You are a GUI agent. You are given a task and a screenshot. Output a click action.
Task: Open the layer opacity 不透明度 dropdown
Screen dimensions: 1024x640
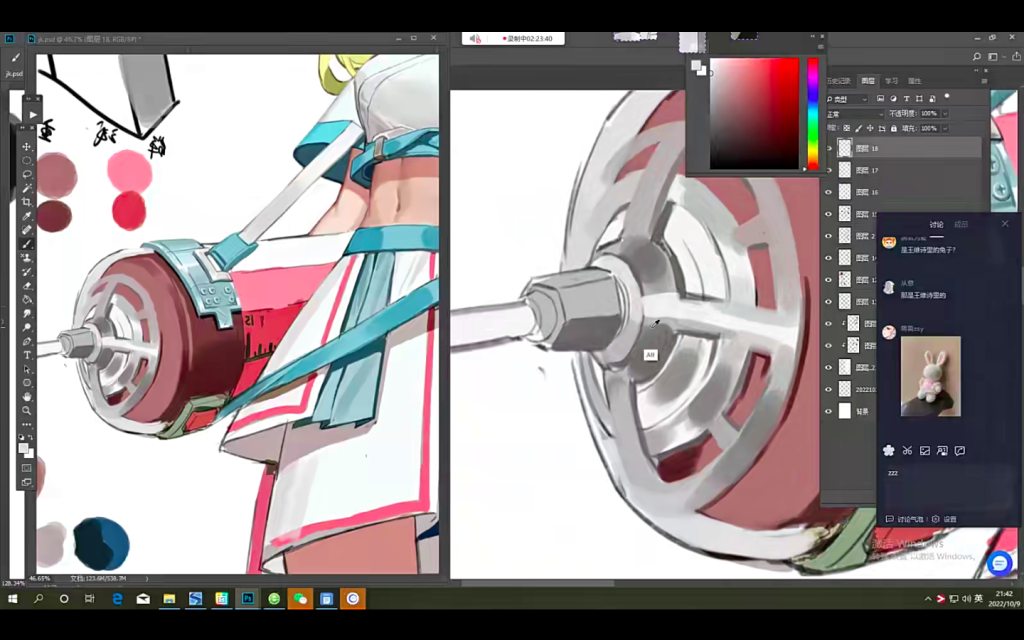pyautogui.click(x=943, y=114)
